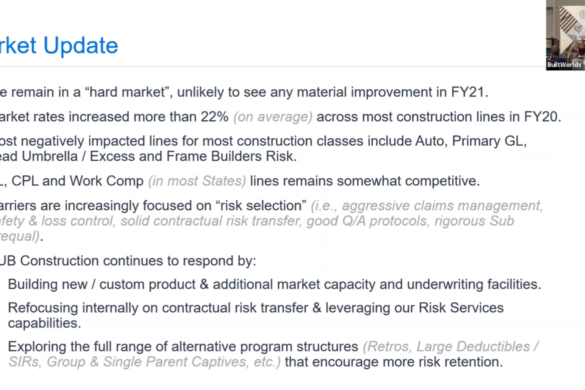
Task: Click the BuiltWorlds webcam video thumbnail
Action: [x=566, y=35]
